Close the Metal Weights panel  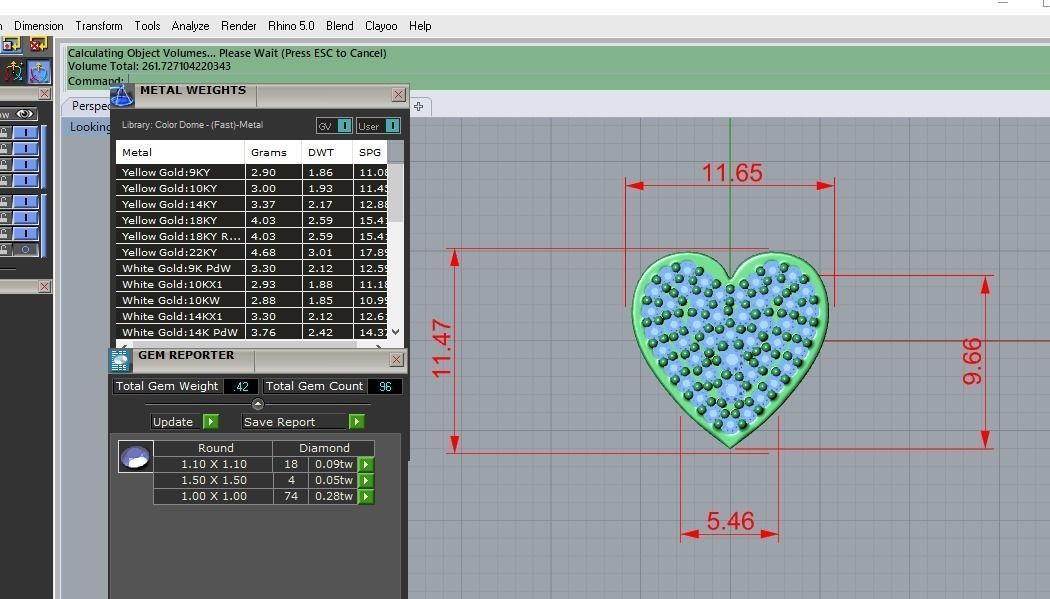[398, 94]
